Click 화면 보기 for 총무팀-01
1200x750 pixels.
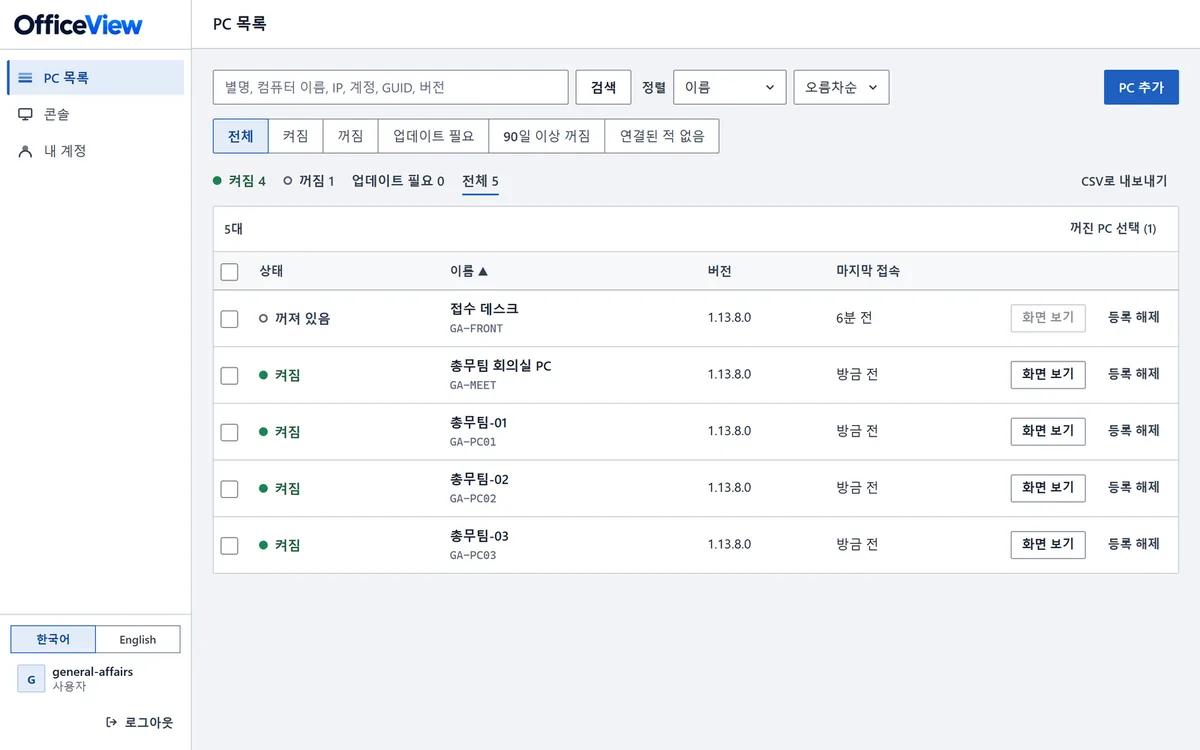coord(1048,431)
